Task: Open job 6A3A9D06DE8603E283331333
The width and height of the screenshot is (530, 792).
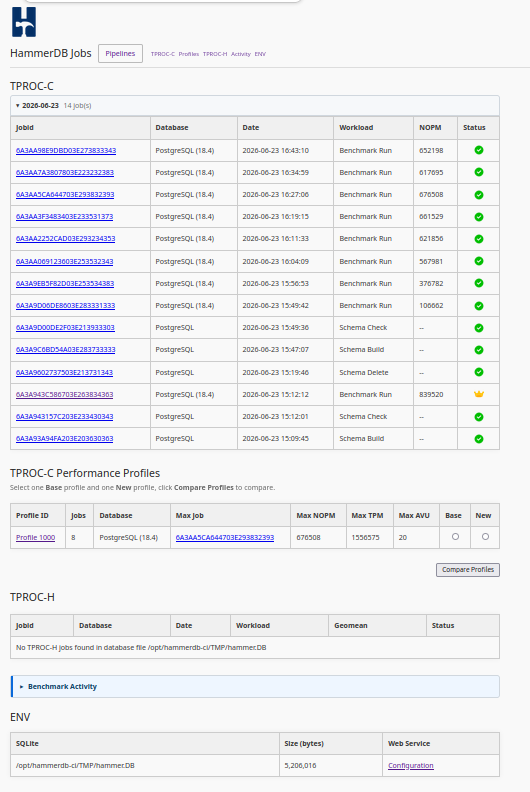Action: (x=65, y=306)
